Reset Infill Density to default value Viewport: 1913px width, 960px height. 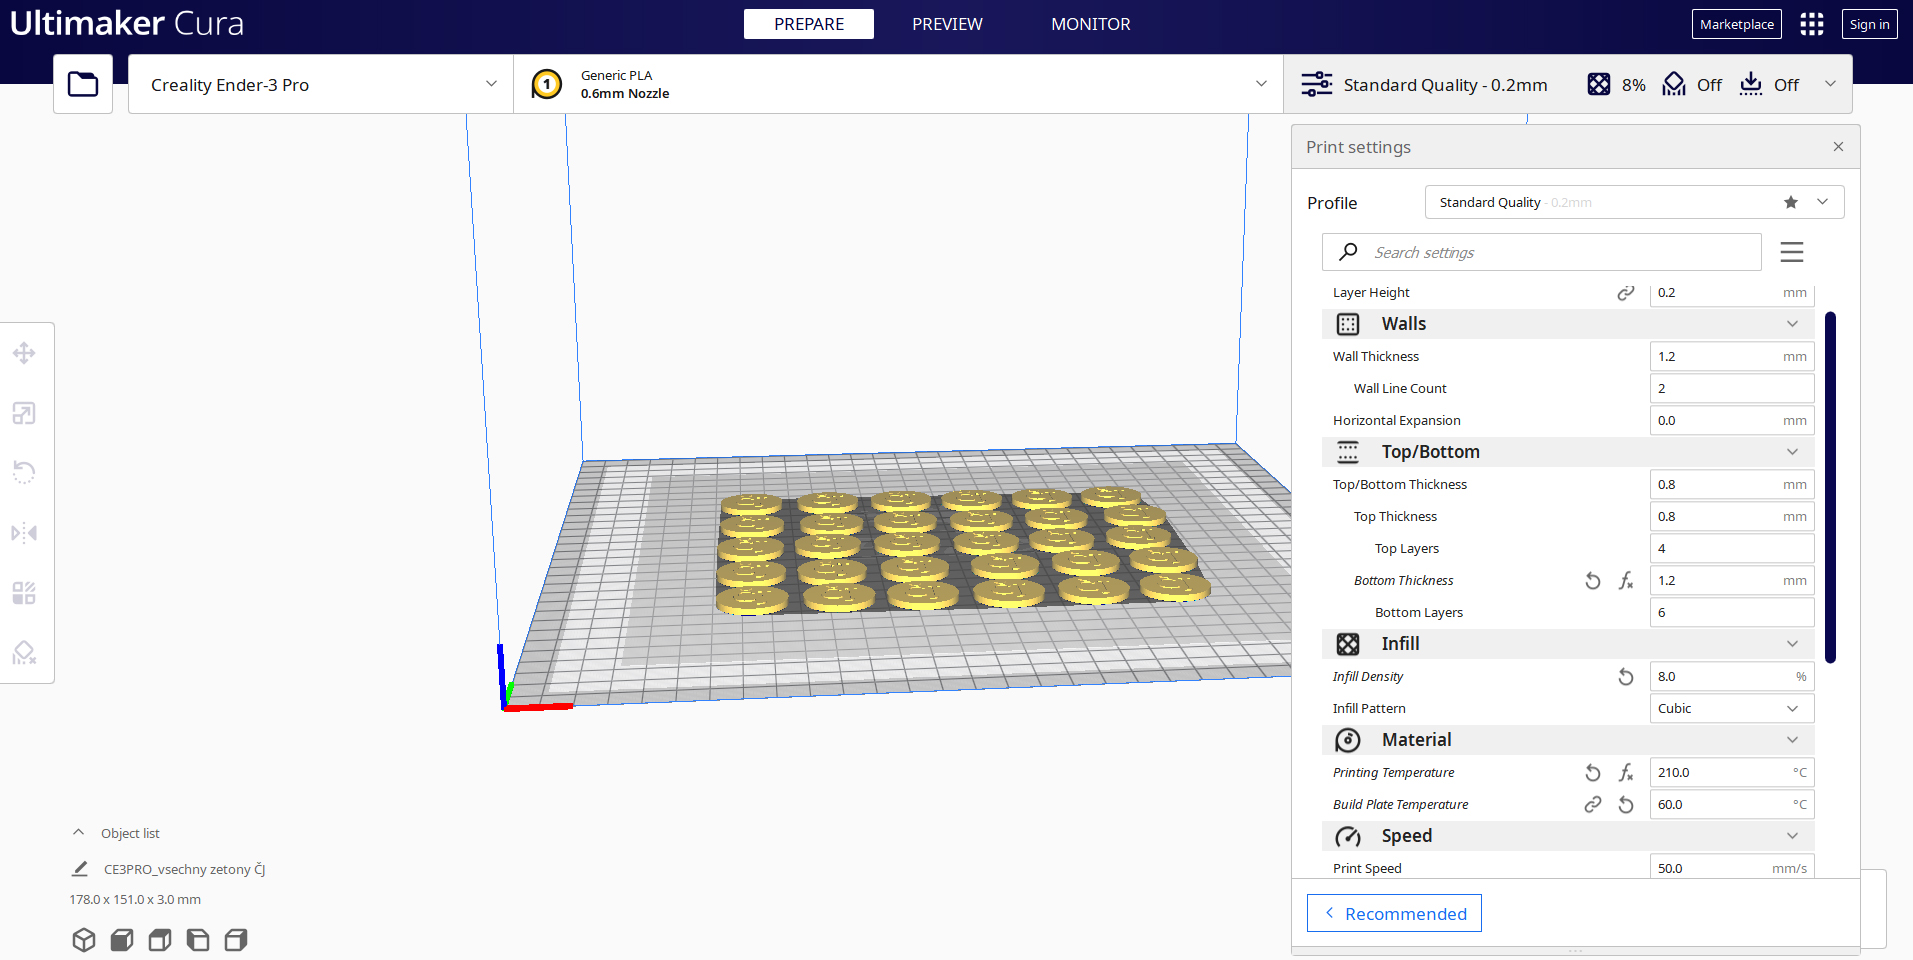1625,677
